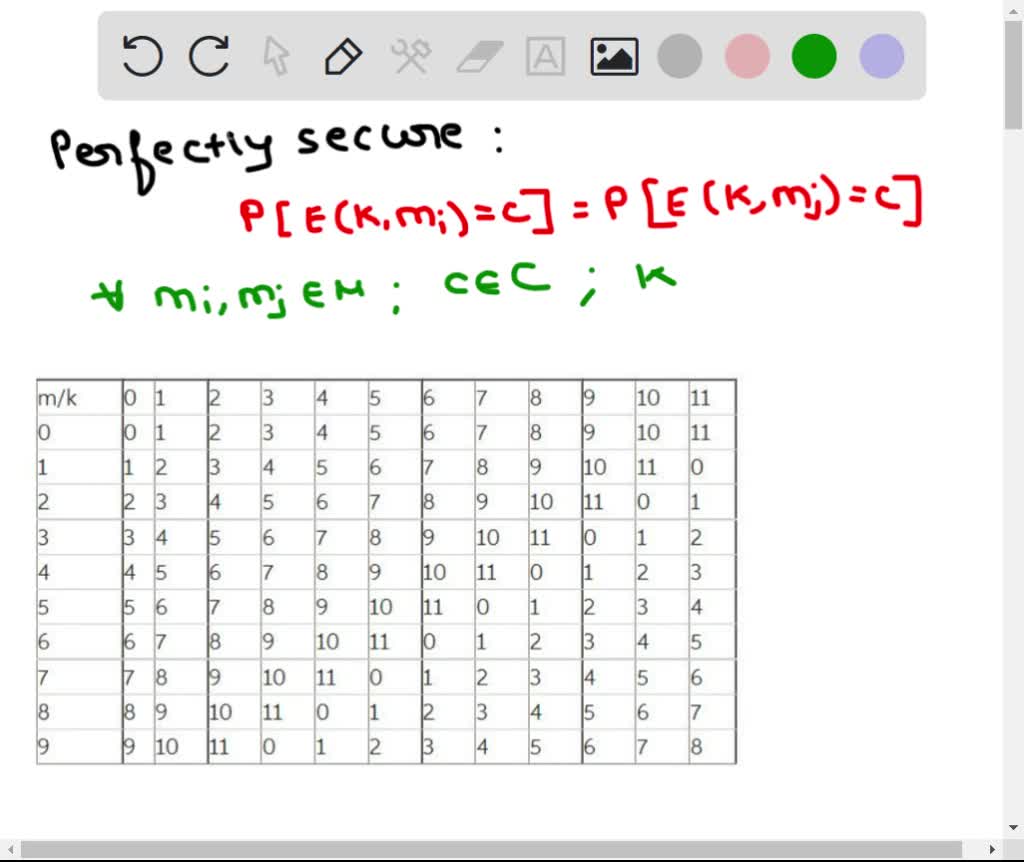Image resolution: width=1024 pixels, height=862 pixels.
Task: Select the Text tool
Action: pyautogui.click(x=546, y=57)
